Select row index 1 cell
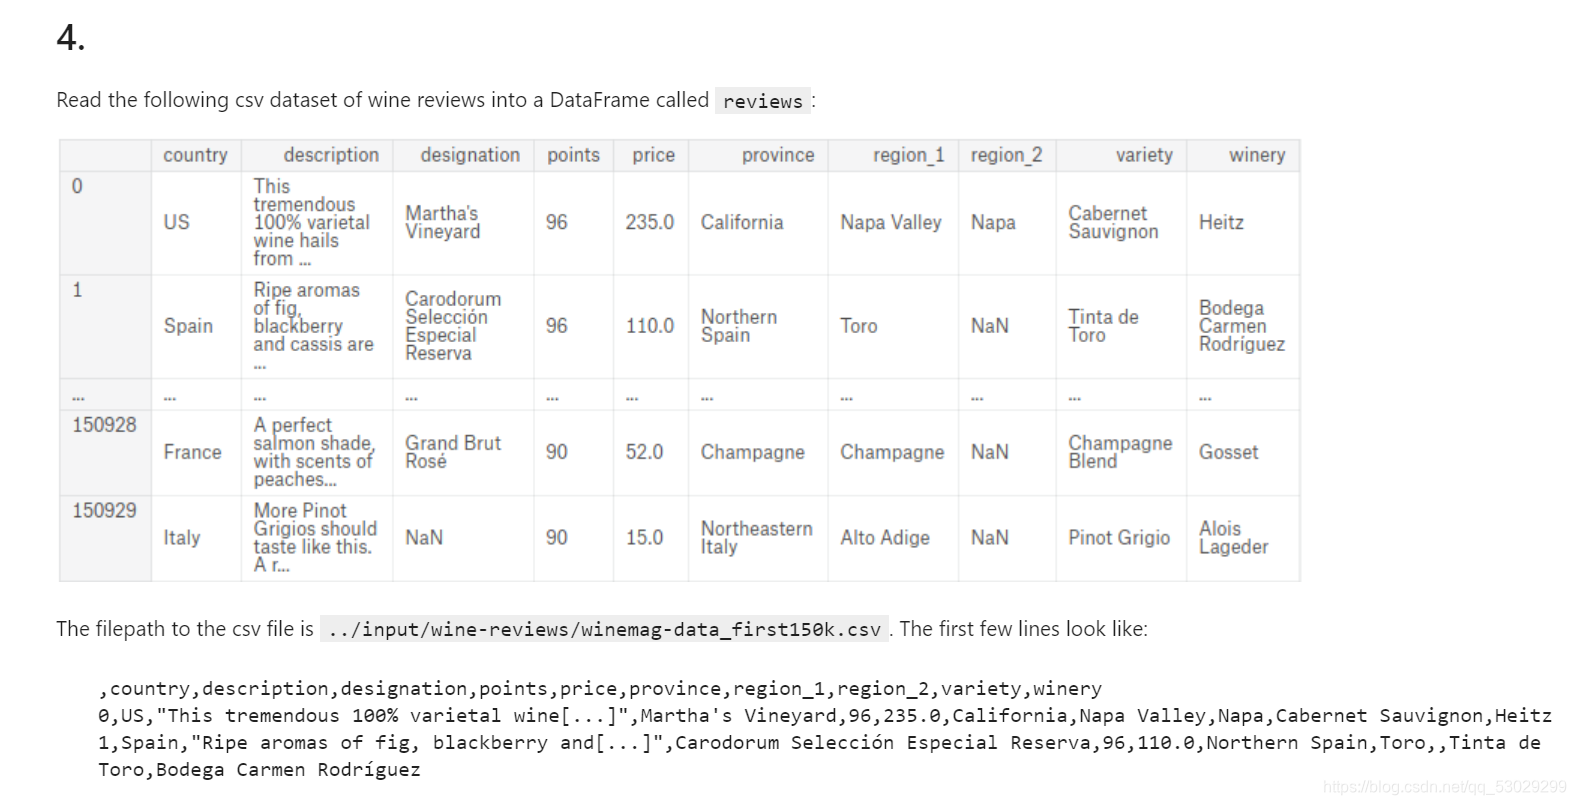 pos(105,327)
